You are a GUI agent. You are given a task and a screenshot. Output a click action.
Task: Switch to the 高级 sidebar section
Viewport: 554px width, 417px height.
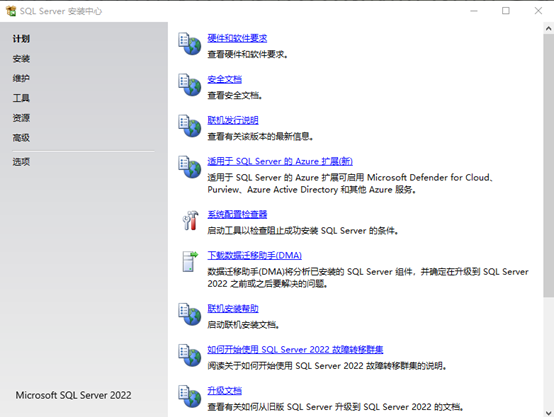[x=21, y=137]
